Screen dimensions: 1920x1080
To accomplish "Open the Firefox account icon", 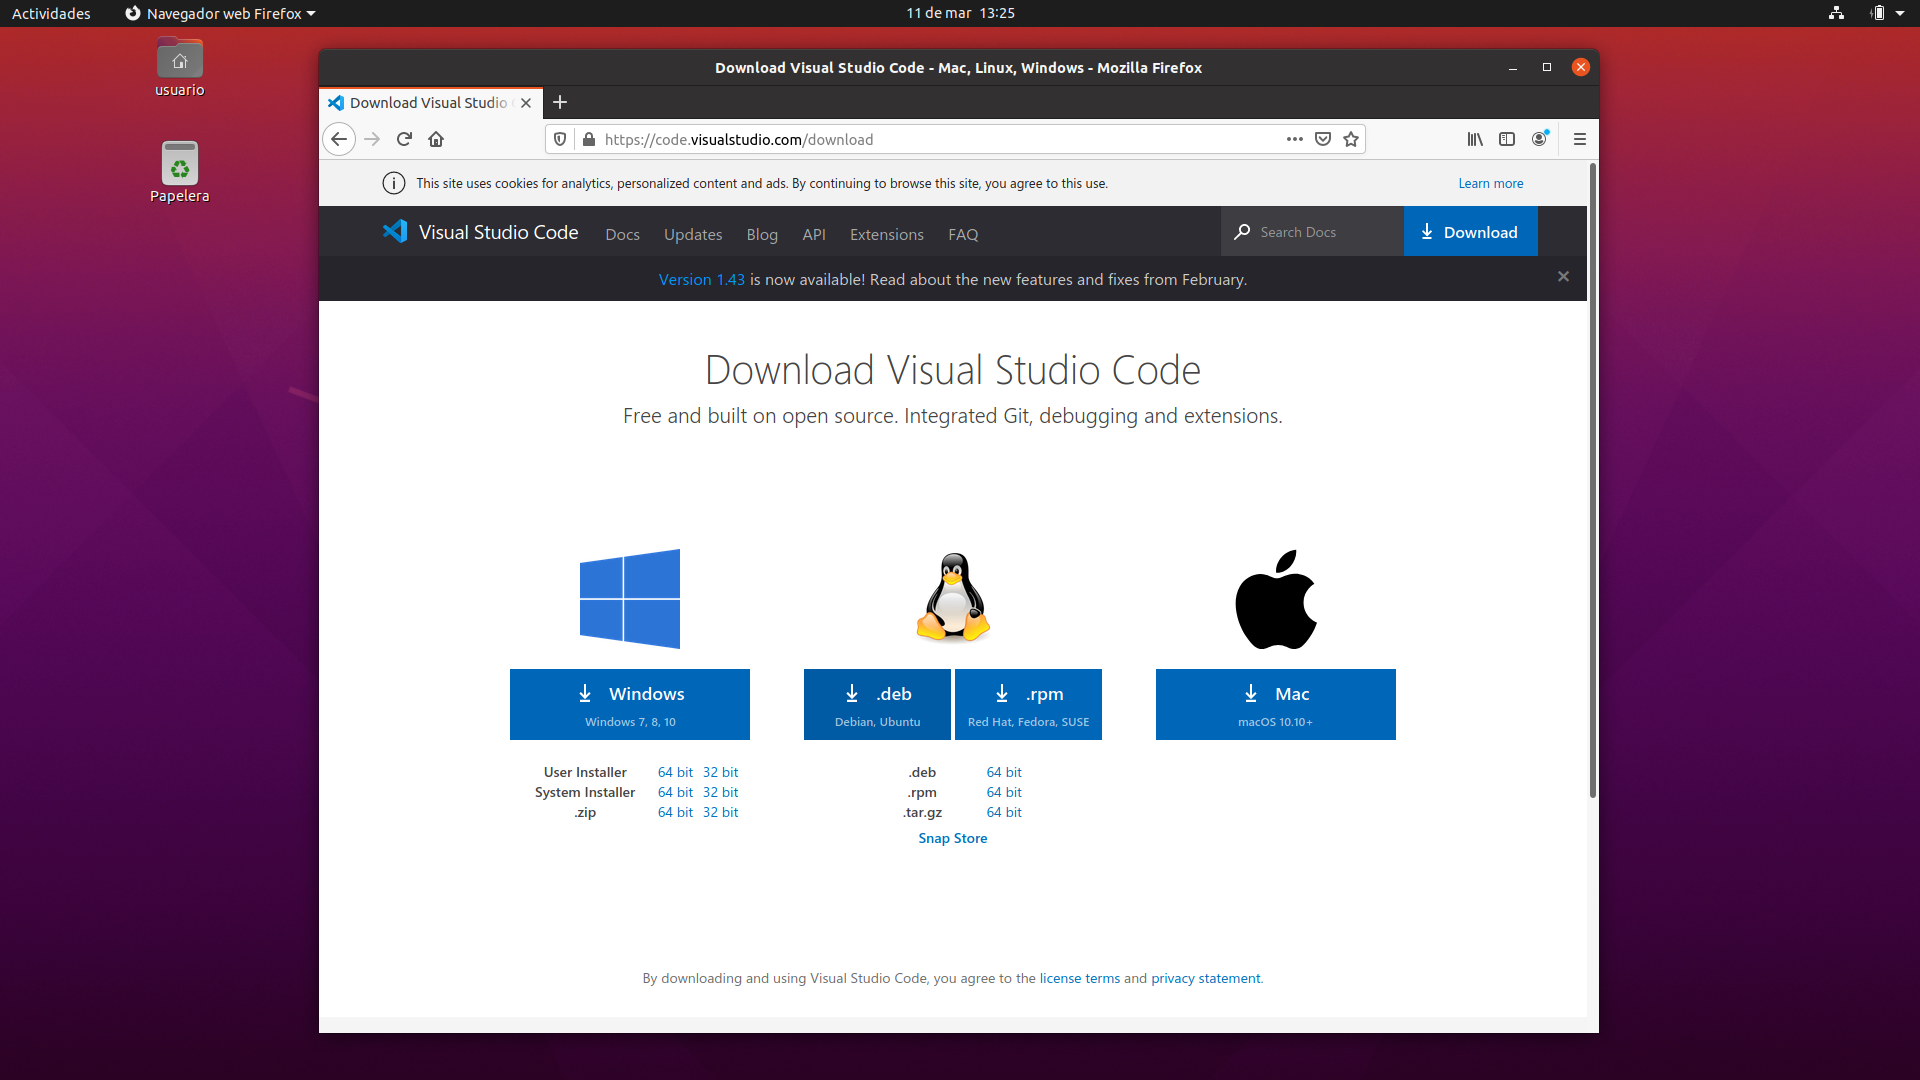I will point(1539,139).
